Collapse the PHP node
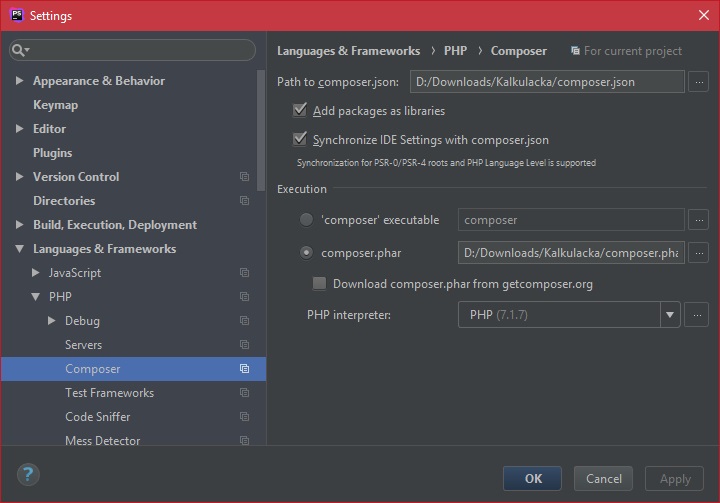 [35, 297]
